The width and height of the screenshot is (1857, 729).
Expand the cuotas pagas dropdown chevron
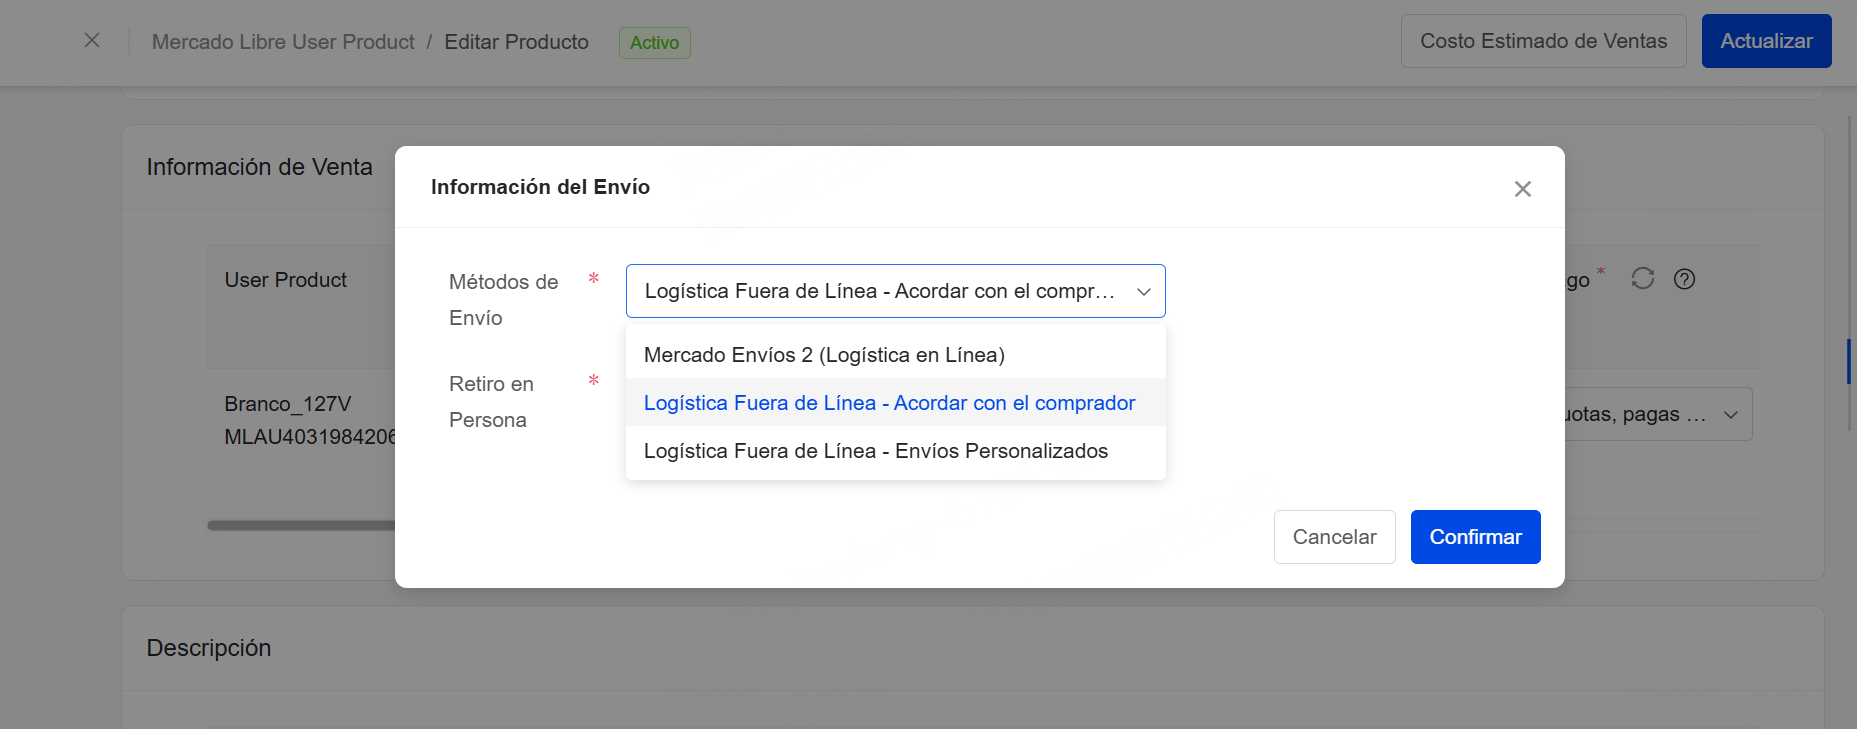point(1731,415)
